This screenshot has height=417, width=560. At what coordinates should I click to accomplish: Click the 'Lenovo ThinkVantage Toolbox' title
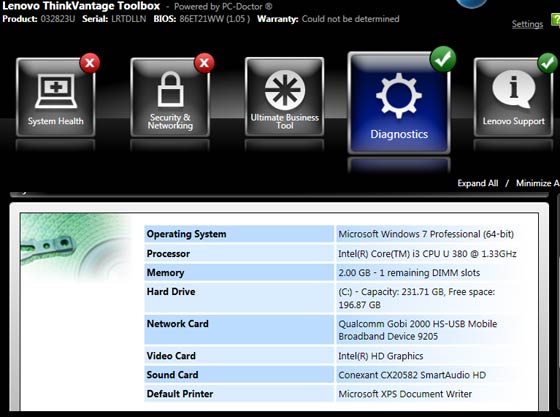(81, 6)
